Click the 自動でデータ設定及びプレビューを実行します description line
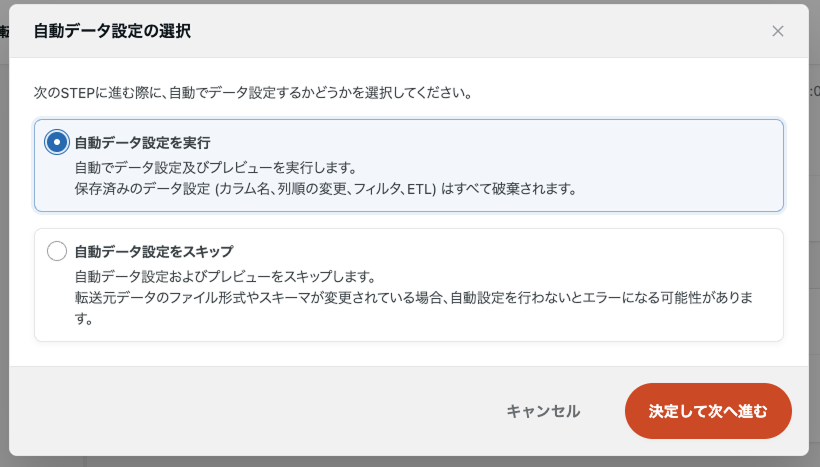Image resolution: width=820 pixels, height=467 pixels. tap(215, 166)
